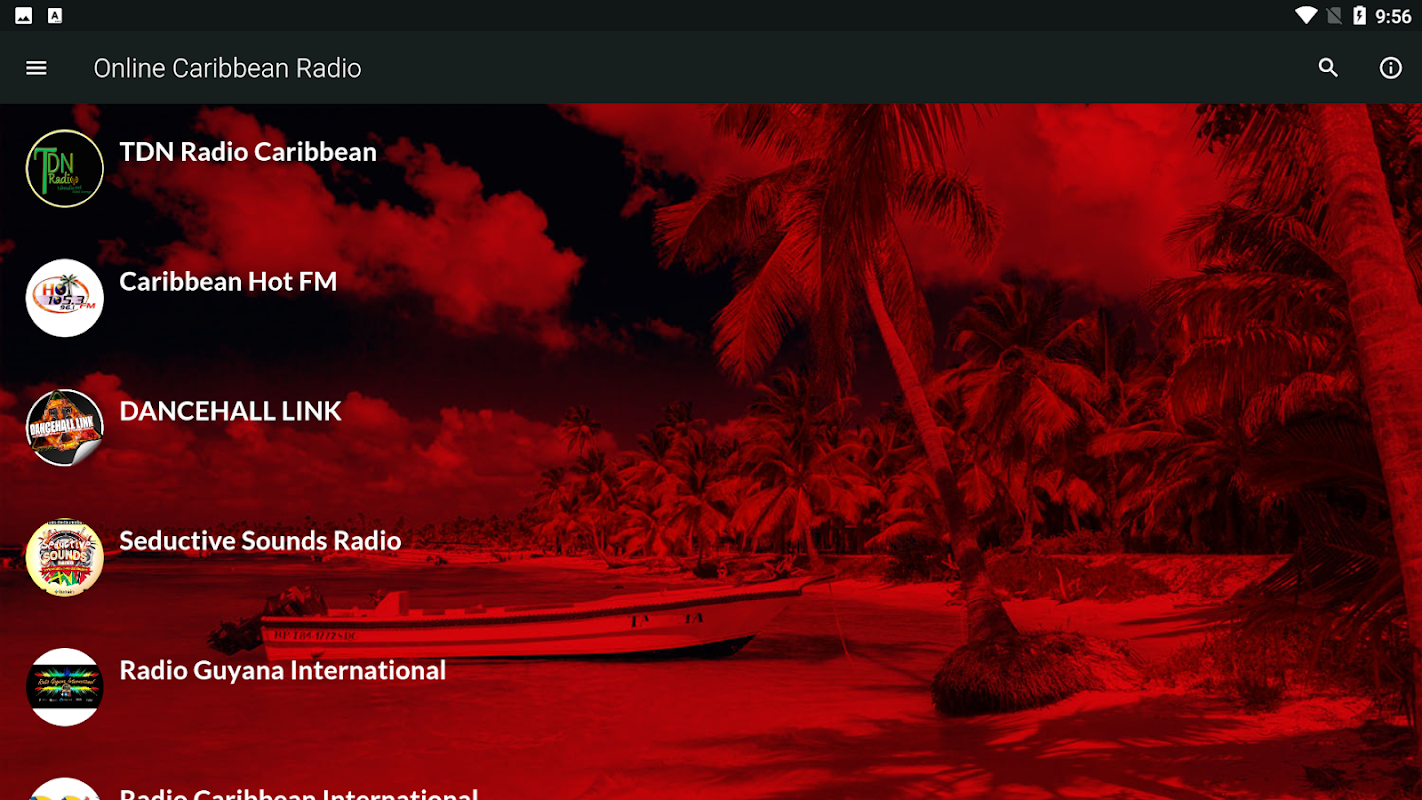Open the info circle icon

tap(1391, 68)
